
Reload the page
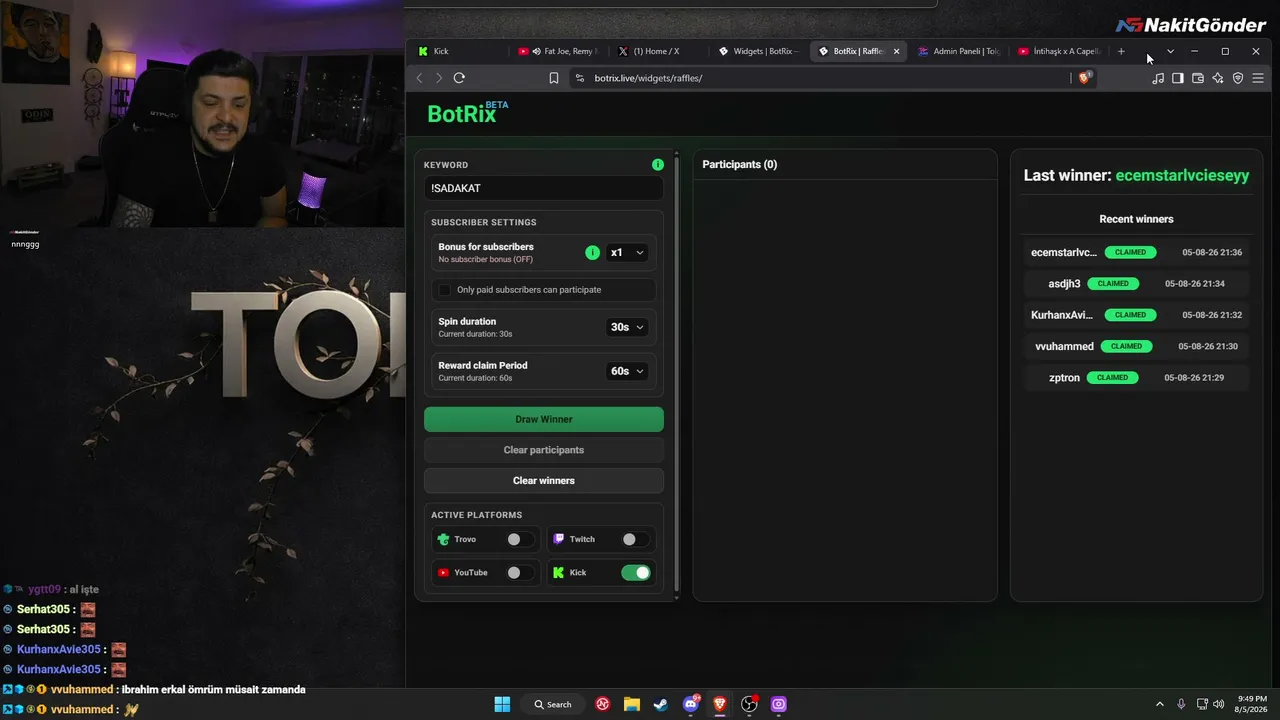[459, 78]
